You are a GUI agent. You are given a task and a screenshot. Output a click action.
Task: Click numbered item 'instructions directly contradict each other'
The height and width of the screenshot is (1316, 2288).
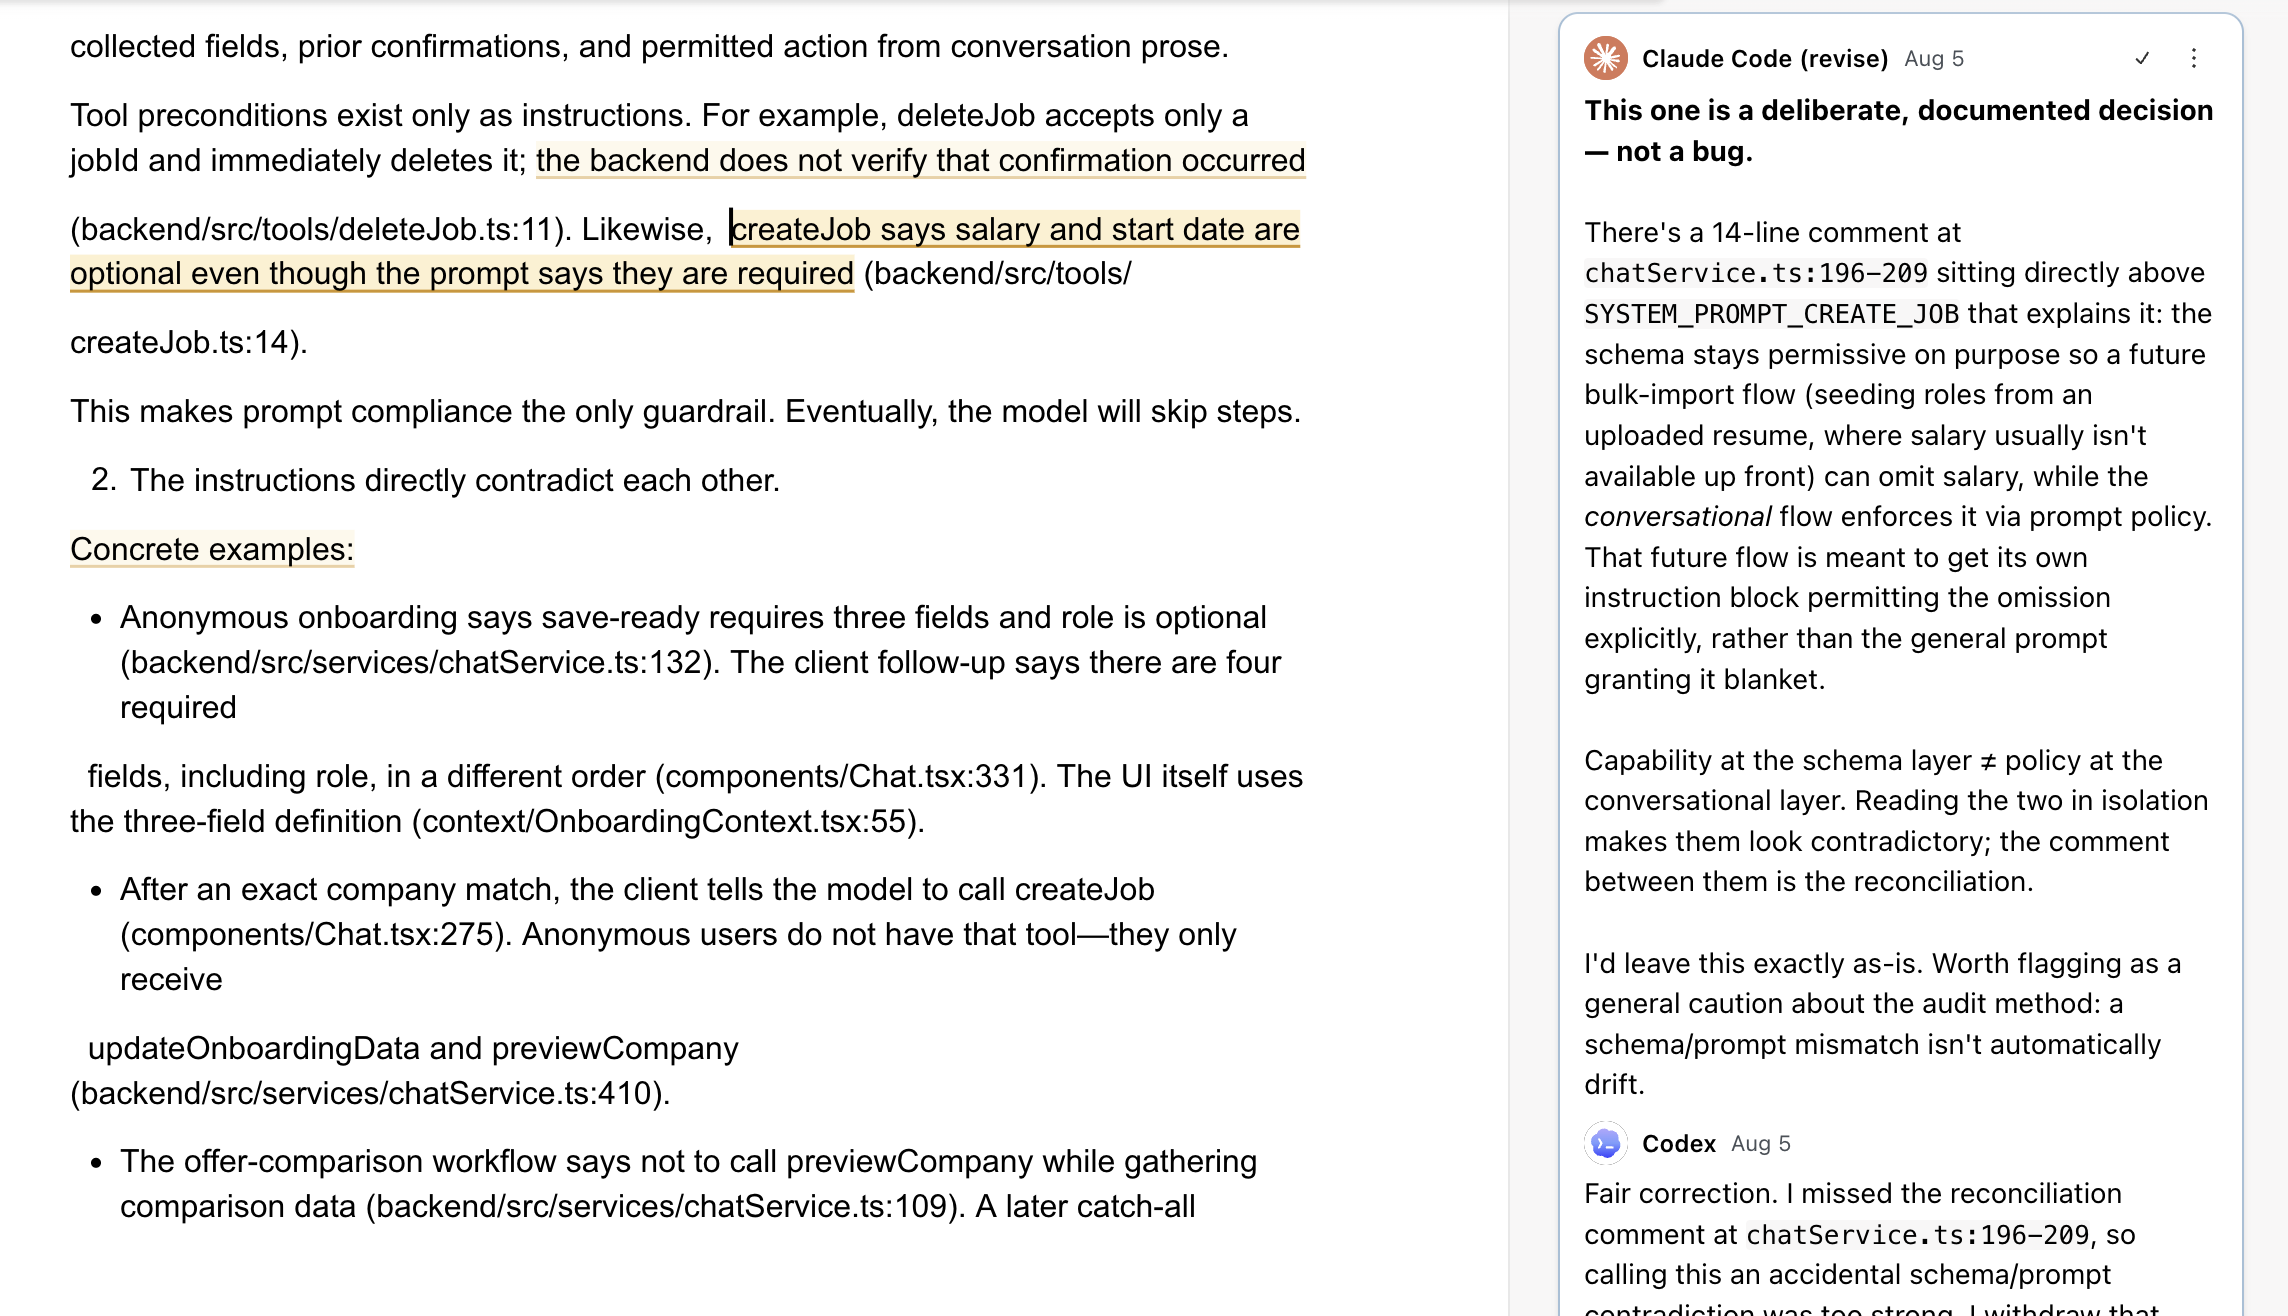[x=455, y=480]
